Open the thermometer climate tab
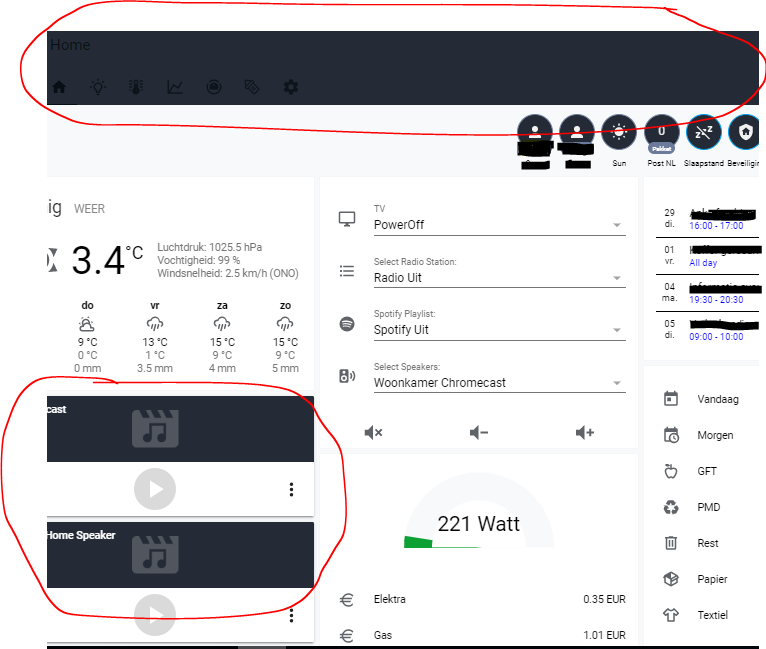The height and width of the screenshot is (649, 766). click(136, 87)
